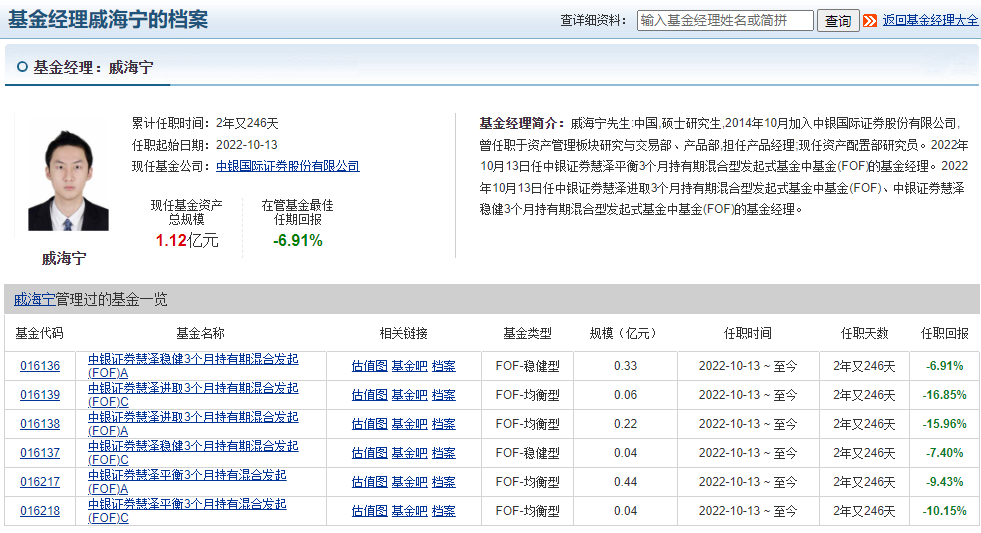Open 基金吧 for fund 016136
This screenshot has width=981, height=533.
(x=409, y=366)
